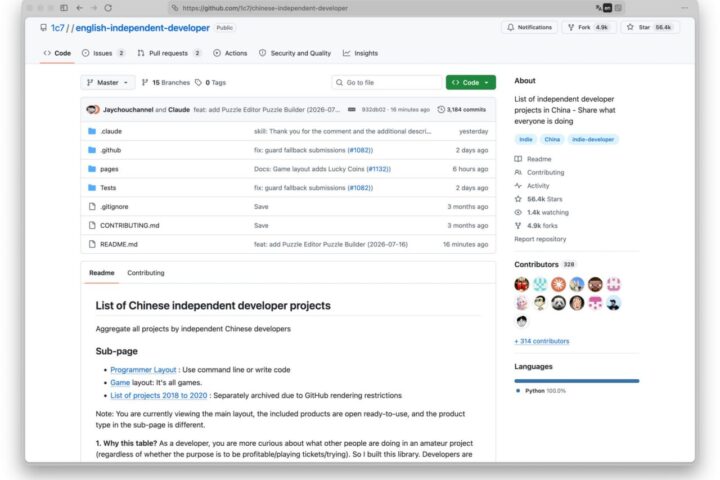Open the 3,184 commits history icon
The height and width of the screenshot is (480, 720).
tap(441, 110)
